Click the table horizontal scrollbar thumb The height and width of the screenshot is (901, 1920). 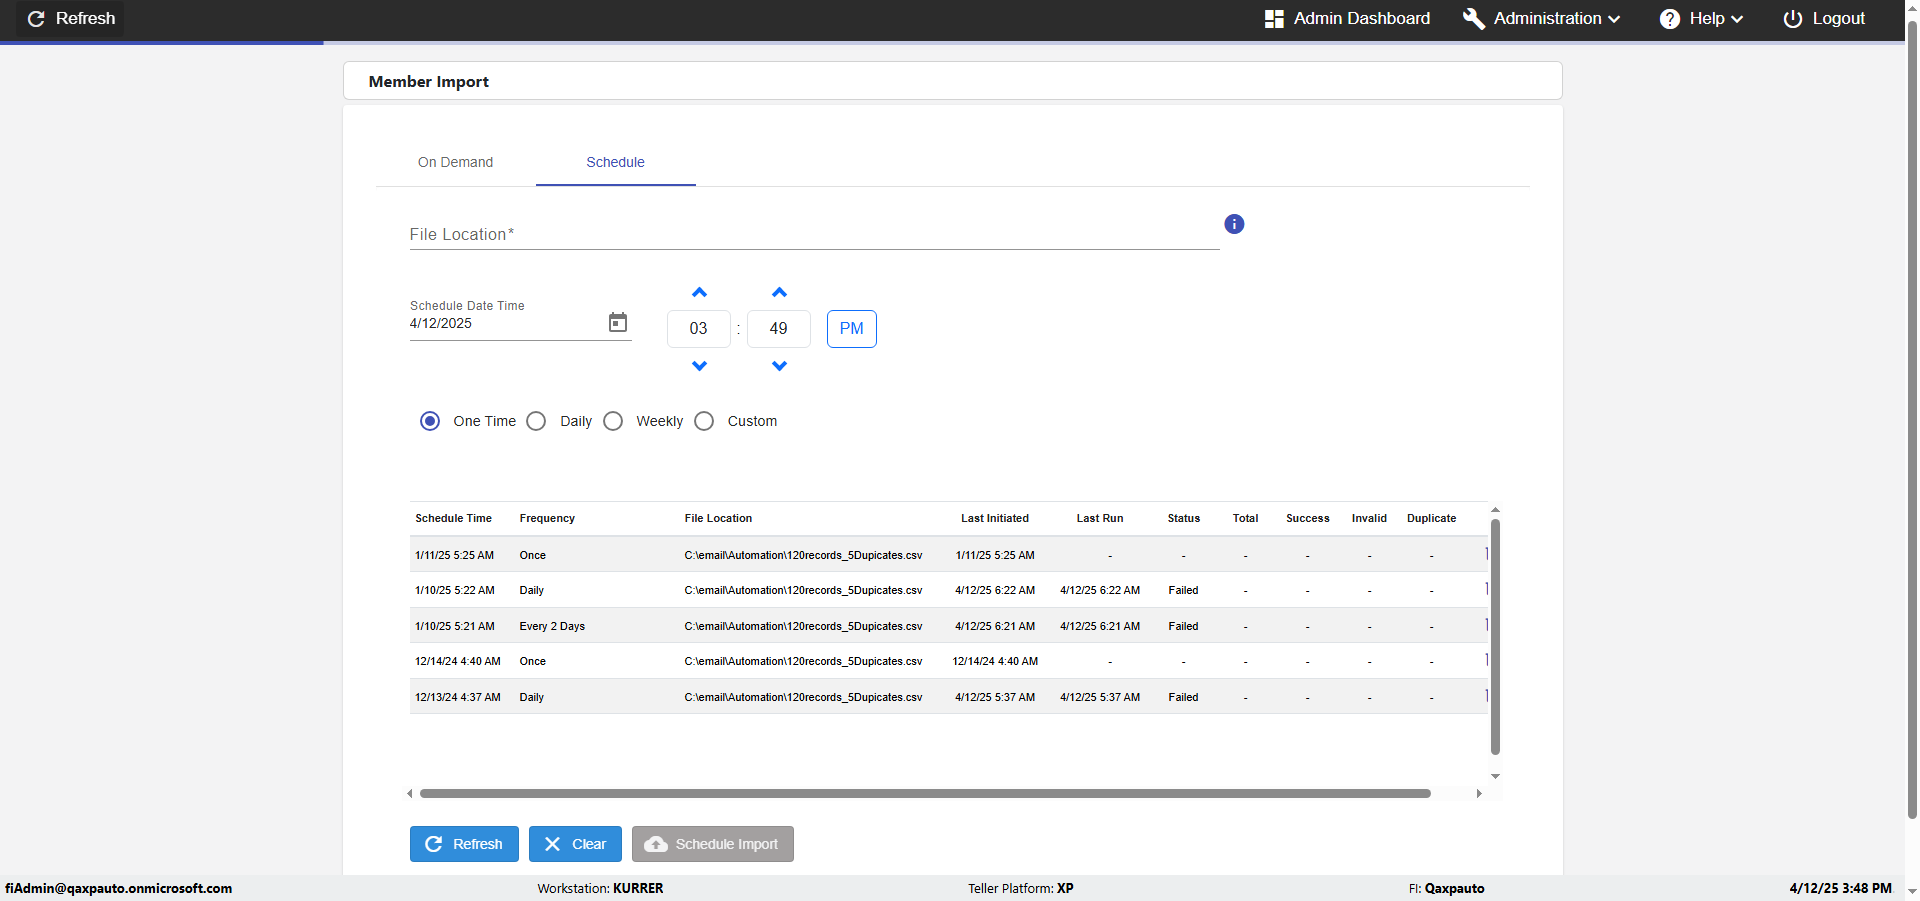925,793
